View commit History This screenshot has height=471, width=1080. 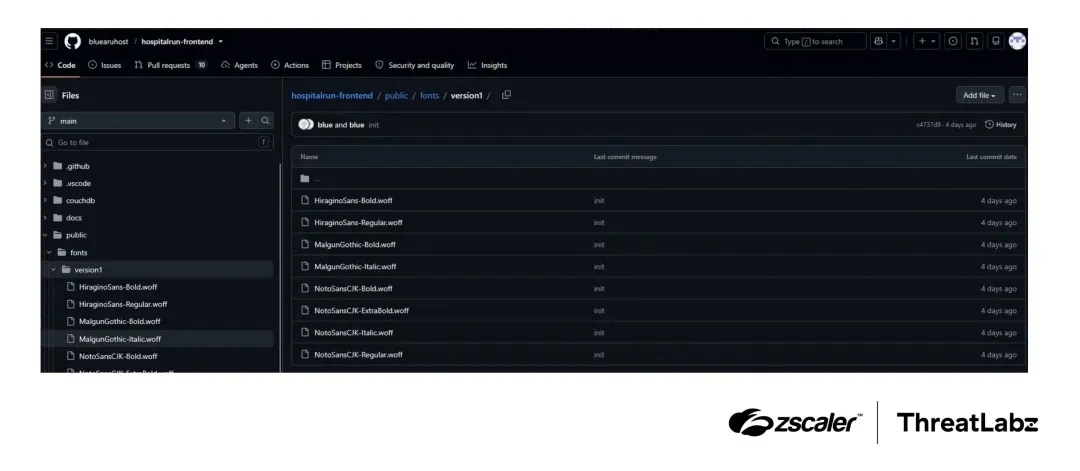click(1001, 125)
